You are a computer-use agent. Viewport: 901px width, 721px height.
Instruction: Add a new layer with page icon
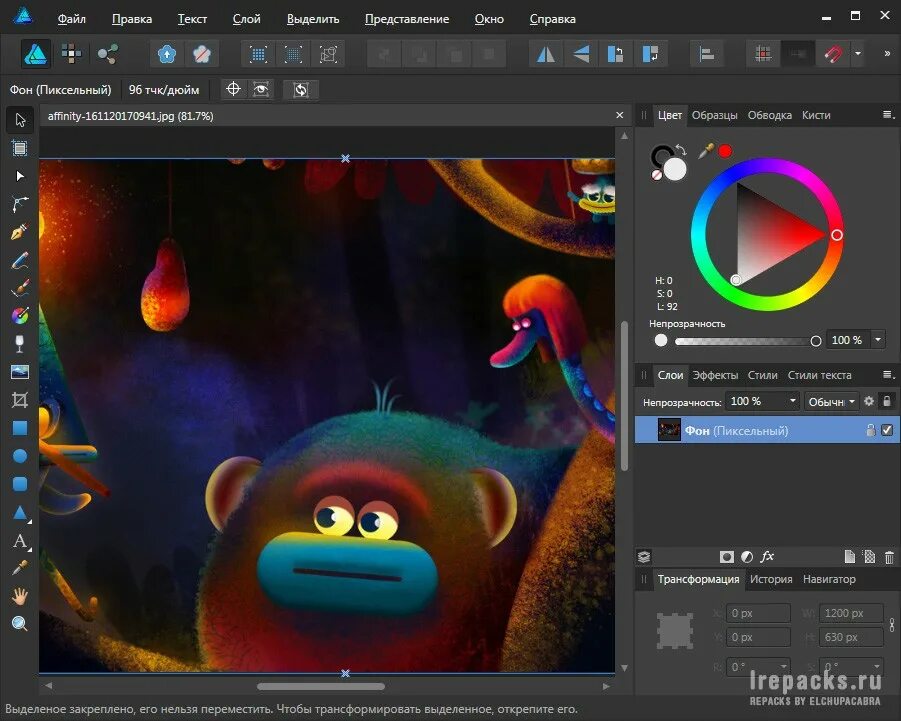coord(850,557)
